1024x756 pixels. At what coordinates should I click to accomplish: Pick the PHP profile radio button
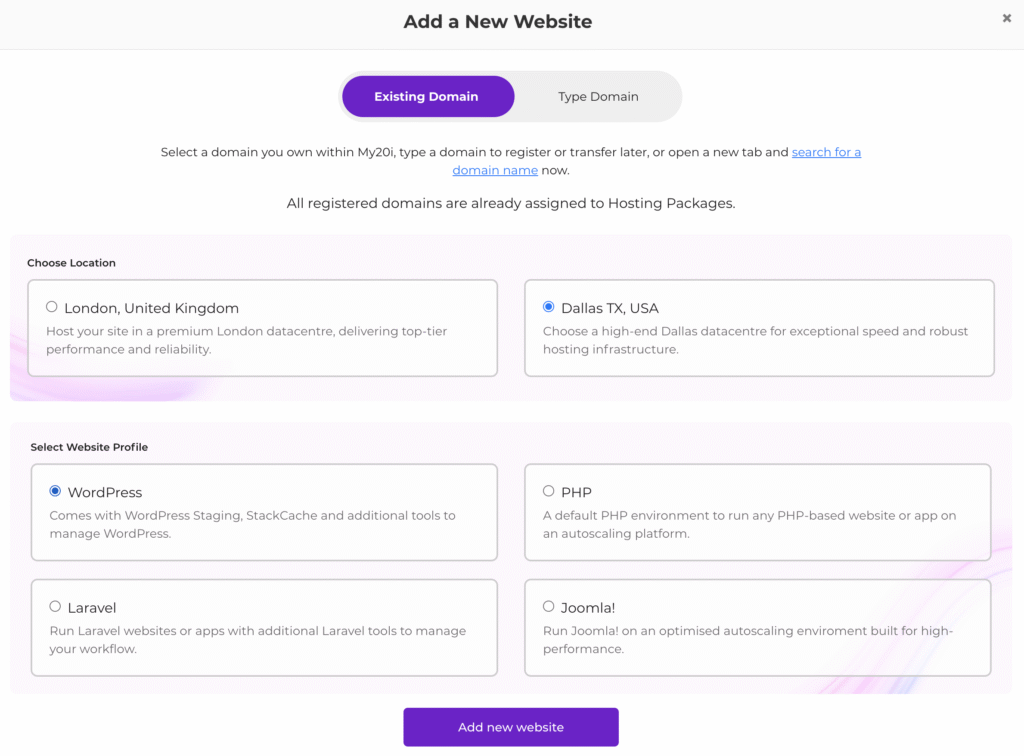click(x=549, y=491)
